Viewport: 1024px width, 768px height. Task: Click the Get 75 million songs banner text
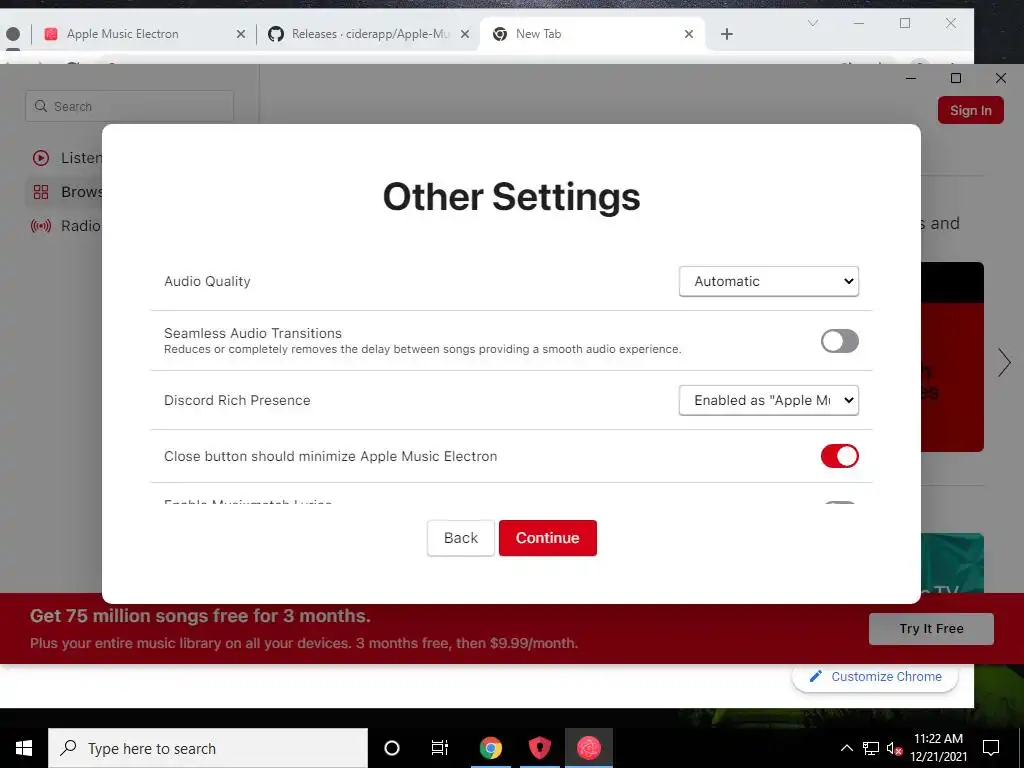(200, 616)
